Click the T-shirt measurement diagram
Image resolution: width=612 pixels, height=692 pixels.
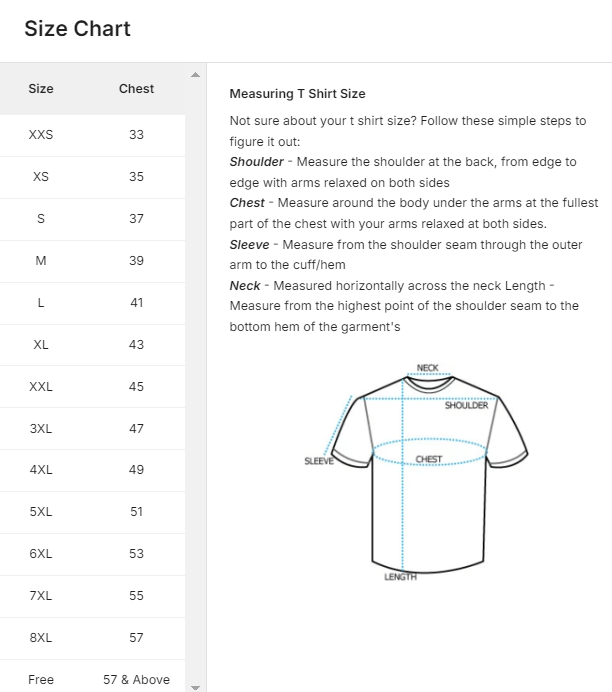(410, 470)
